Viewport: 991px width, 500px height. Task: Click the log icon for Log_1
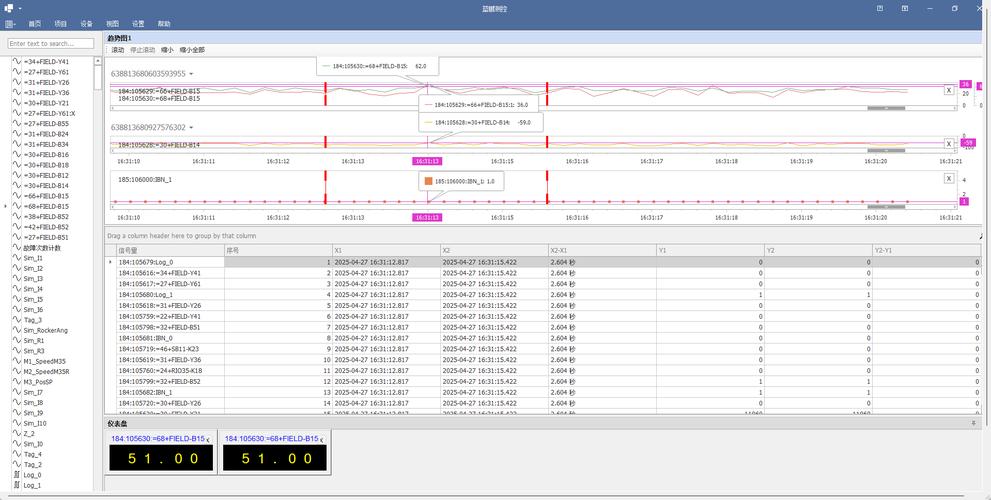tap(17, 485)
